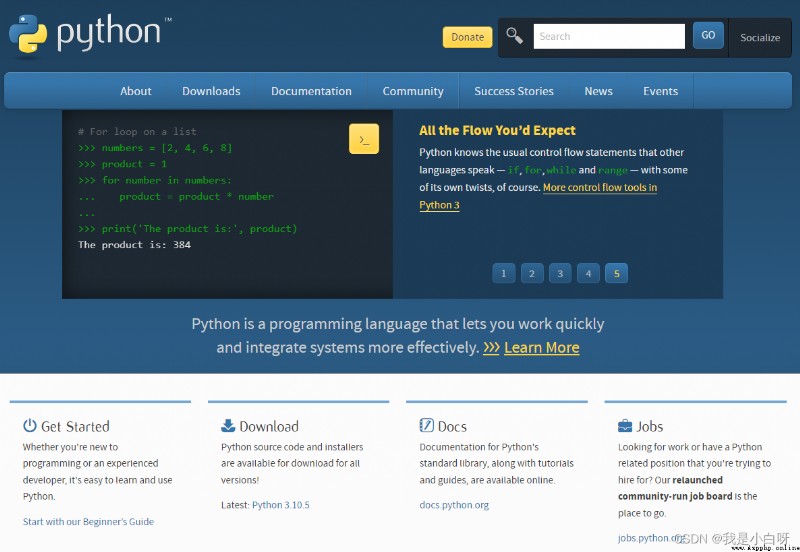Viewport: 800px width, 552px height.
Task: Open the Downloads menu
Action: coord(211,91)
